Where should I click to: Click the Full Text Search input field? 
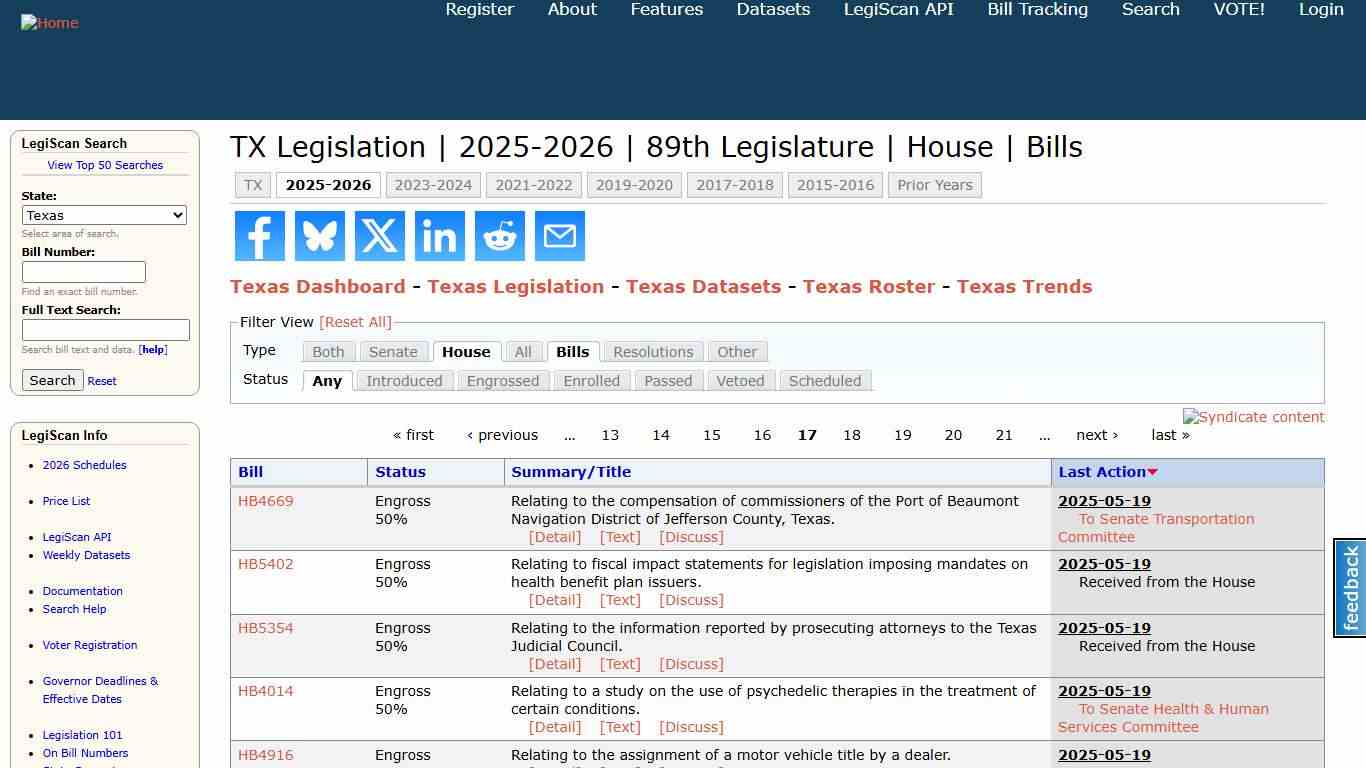pyautogui.click(x=105, y=330)
